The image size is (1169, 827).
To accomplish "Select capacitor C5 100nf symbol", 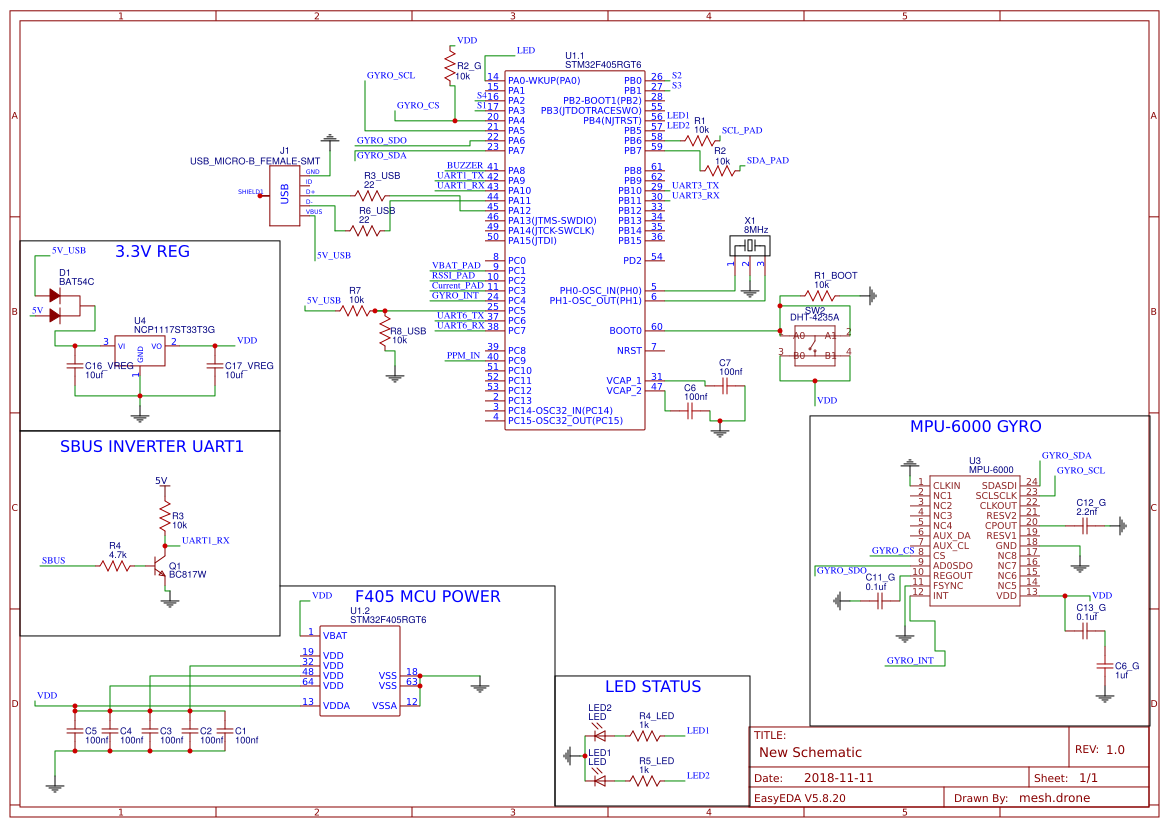I will click(74, 731).
